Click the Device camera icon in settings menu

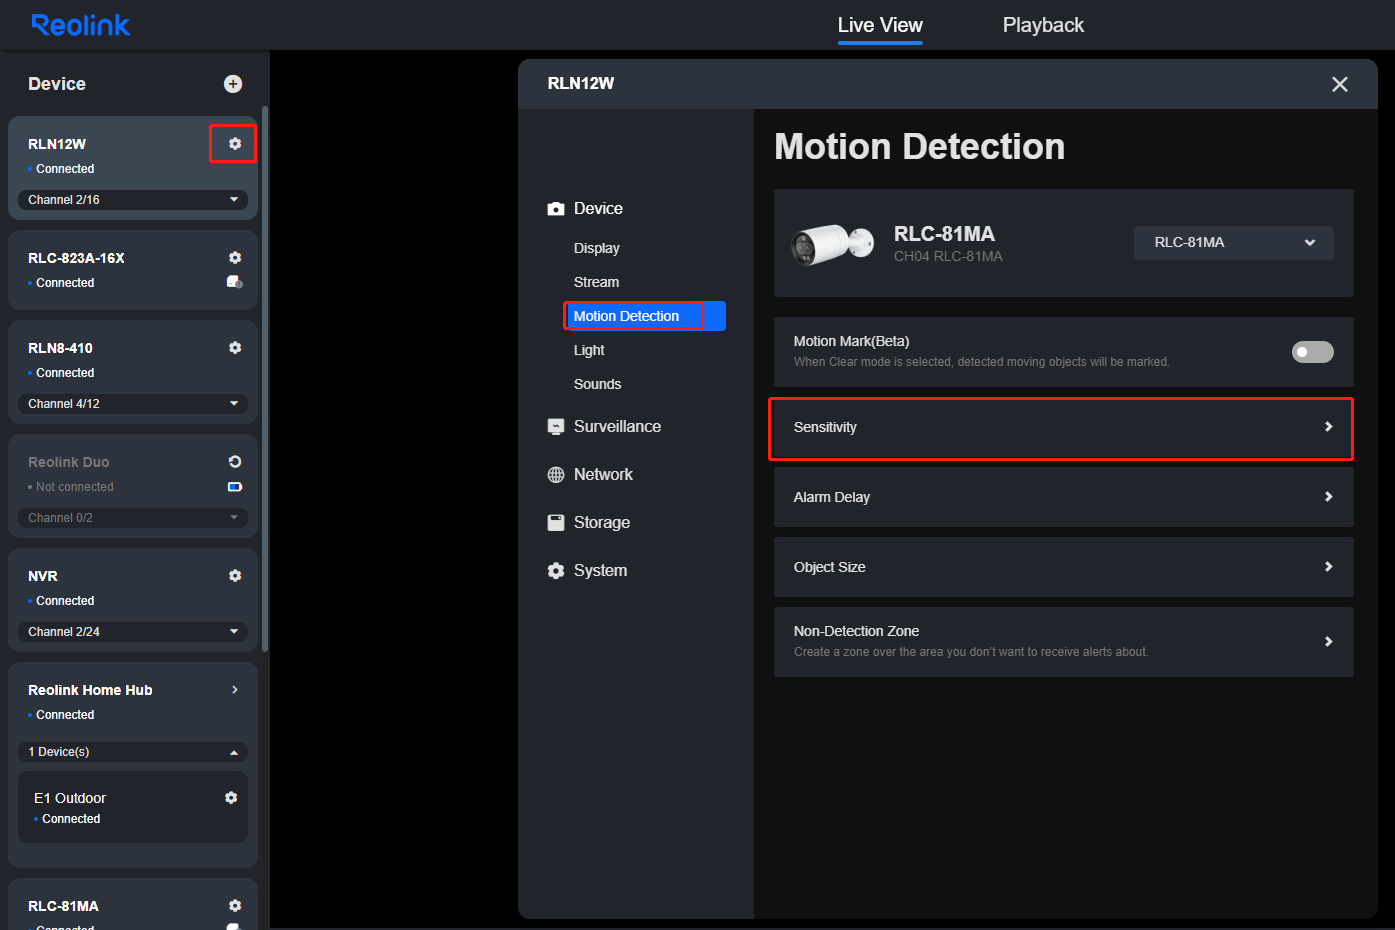[556, 209]
